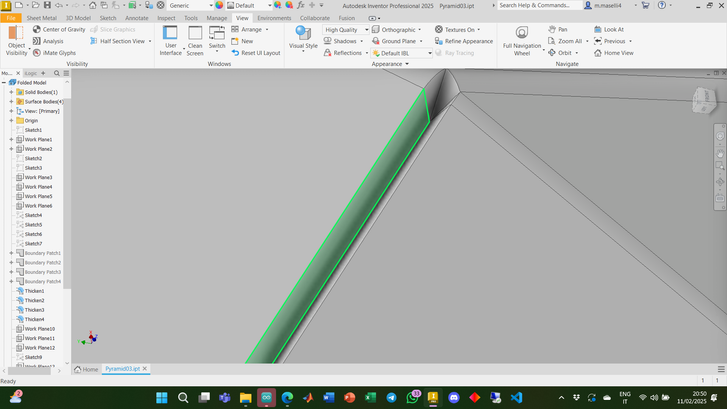Click browser search icon
The image size is (727, 409).
click(x=57, y=73)
